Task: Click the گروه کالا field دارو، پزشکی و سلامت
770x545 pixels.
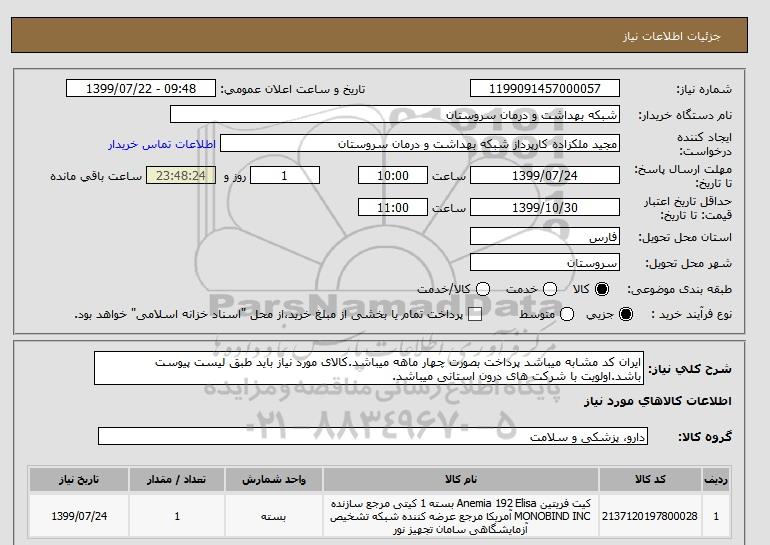Action: pos(373,436)
